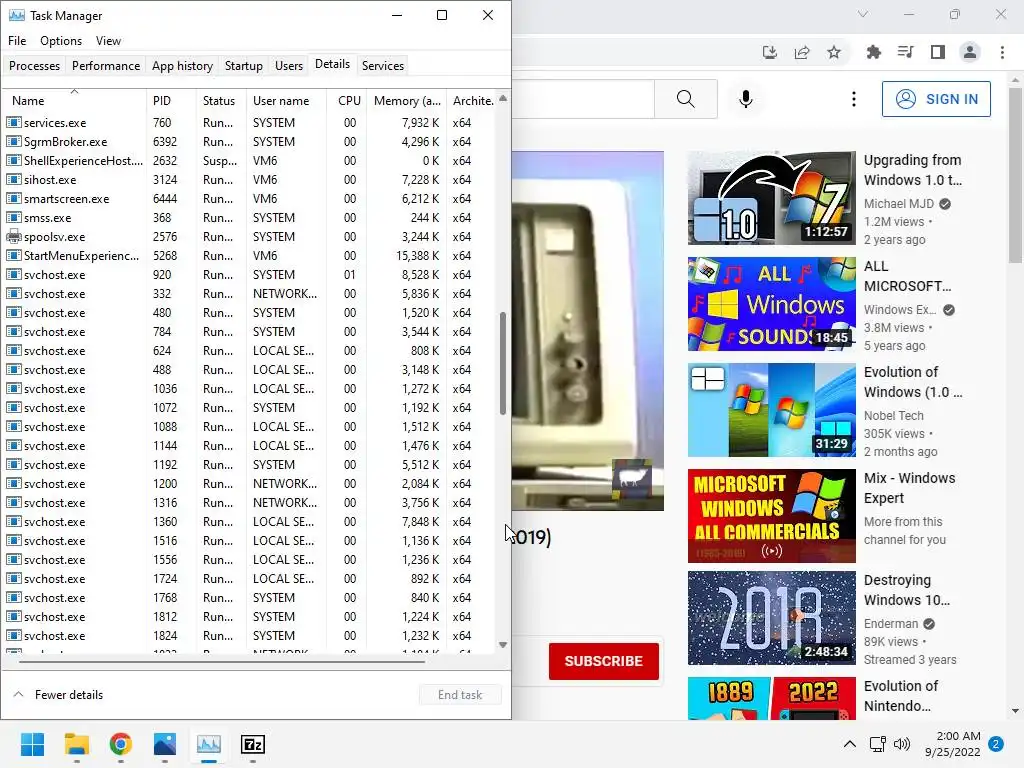Image resolution: width=1024 pixels, height=768 pixels.
Task: Open Microsoft Windows All Commercials thumbnail
Action: [x=771, y=516]
